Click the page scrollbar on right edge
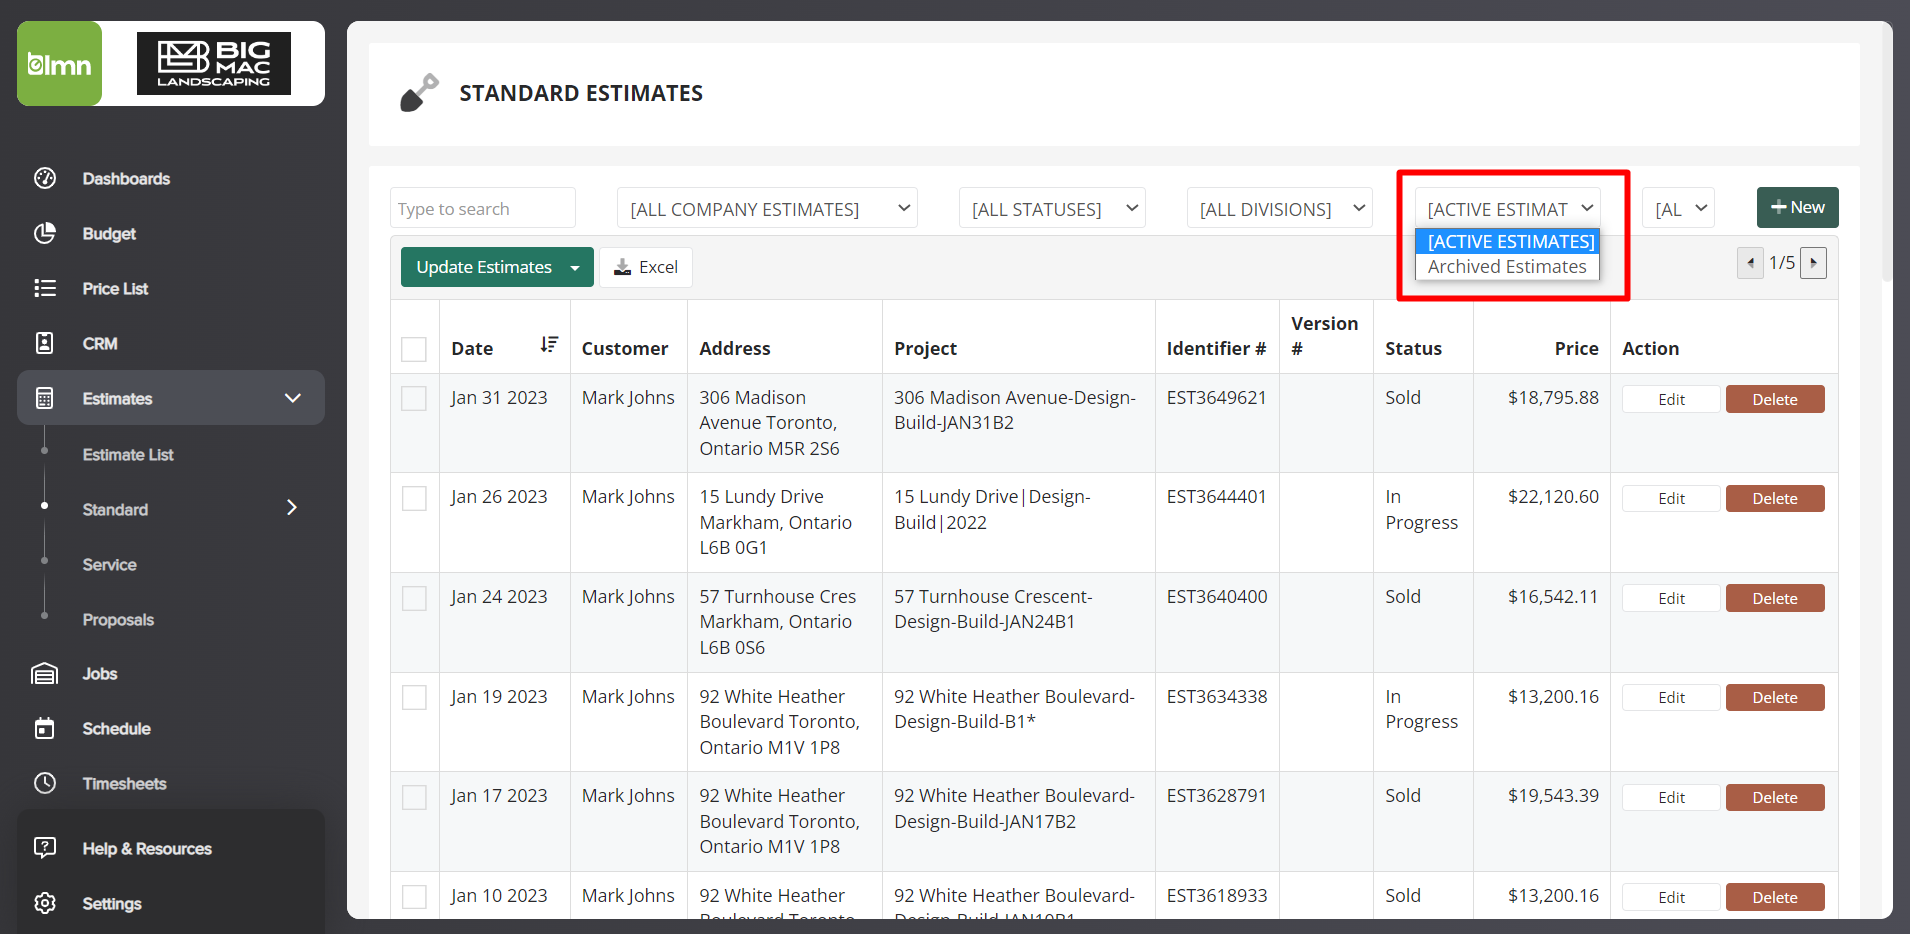The height and width of the screenshot is (934, 1910). pos(1887,150)
